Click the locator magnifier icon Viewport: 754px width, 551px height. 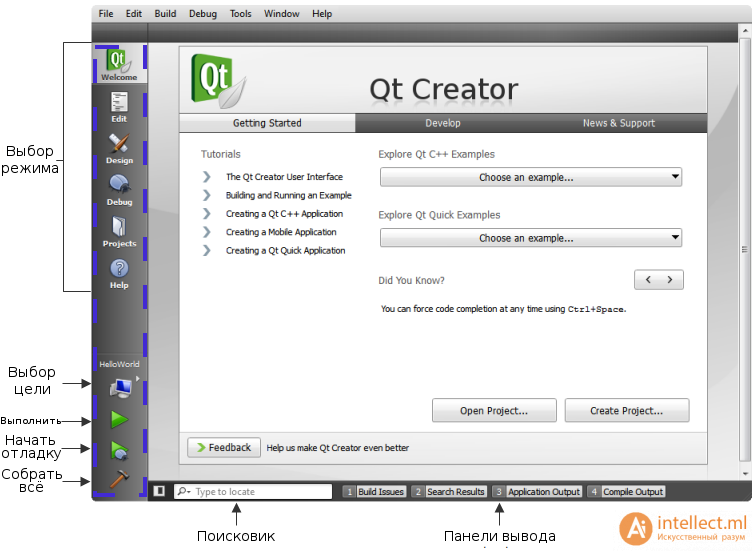[184, 491]
